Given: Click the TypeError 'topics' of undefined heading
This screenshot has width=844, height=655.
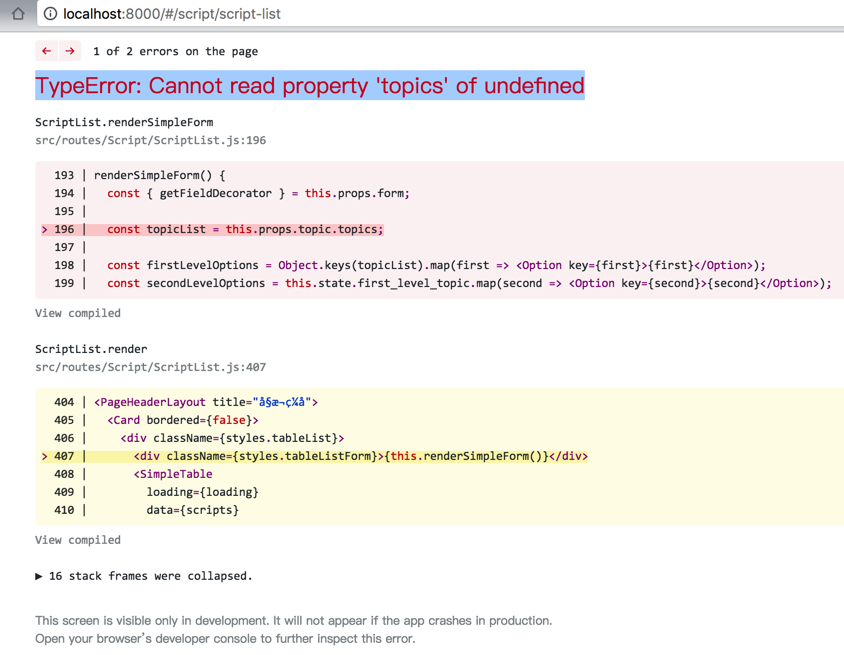Looking at the screenshot, I should tap(310, 86).
